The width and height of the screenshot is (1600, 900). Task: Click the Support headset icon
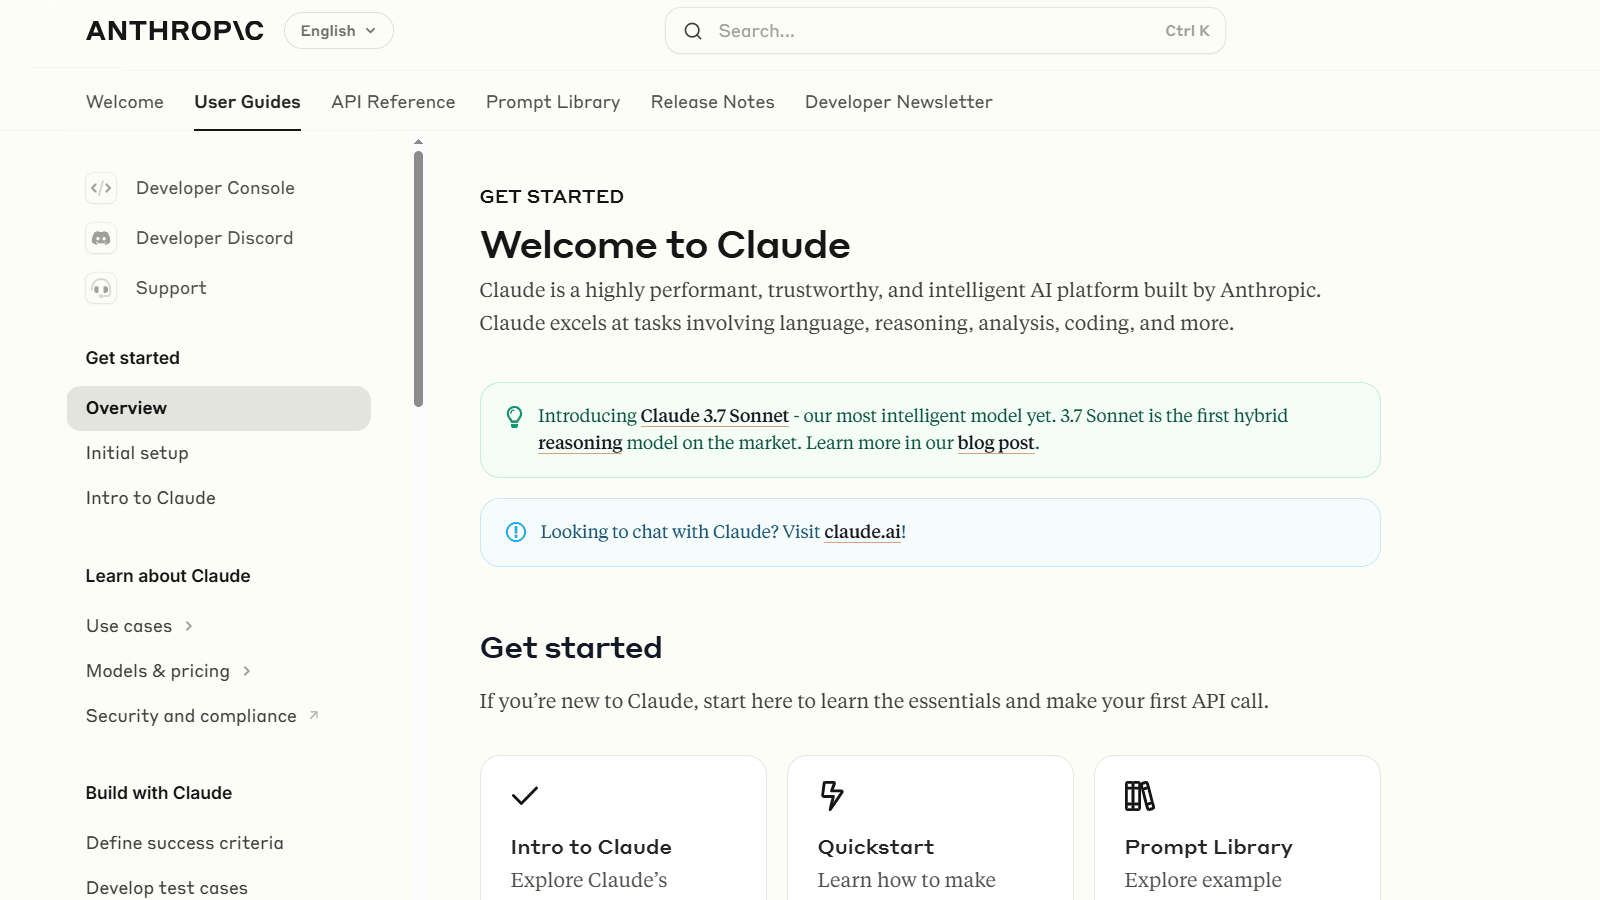pos(101,288)
